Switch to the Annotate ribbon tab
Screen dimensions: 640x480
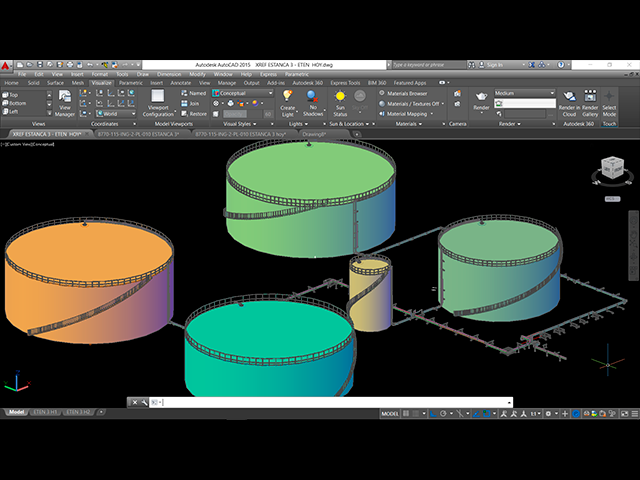(x=179, y=83)
